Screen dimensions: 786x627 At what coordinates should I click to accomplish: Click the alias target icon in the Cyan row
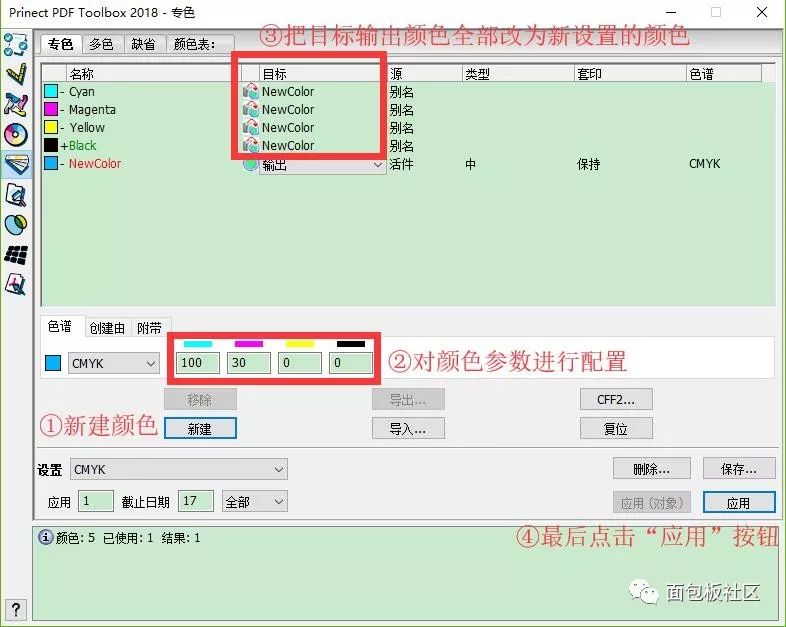click(250, 92)
